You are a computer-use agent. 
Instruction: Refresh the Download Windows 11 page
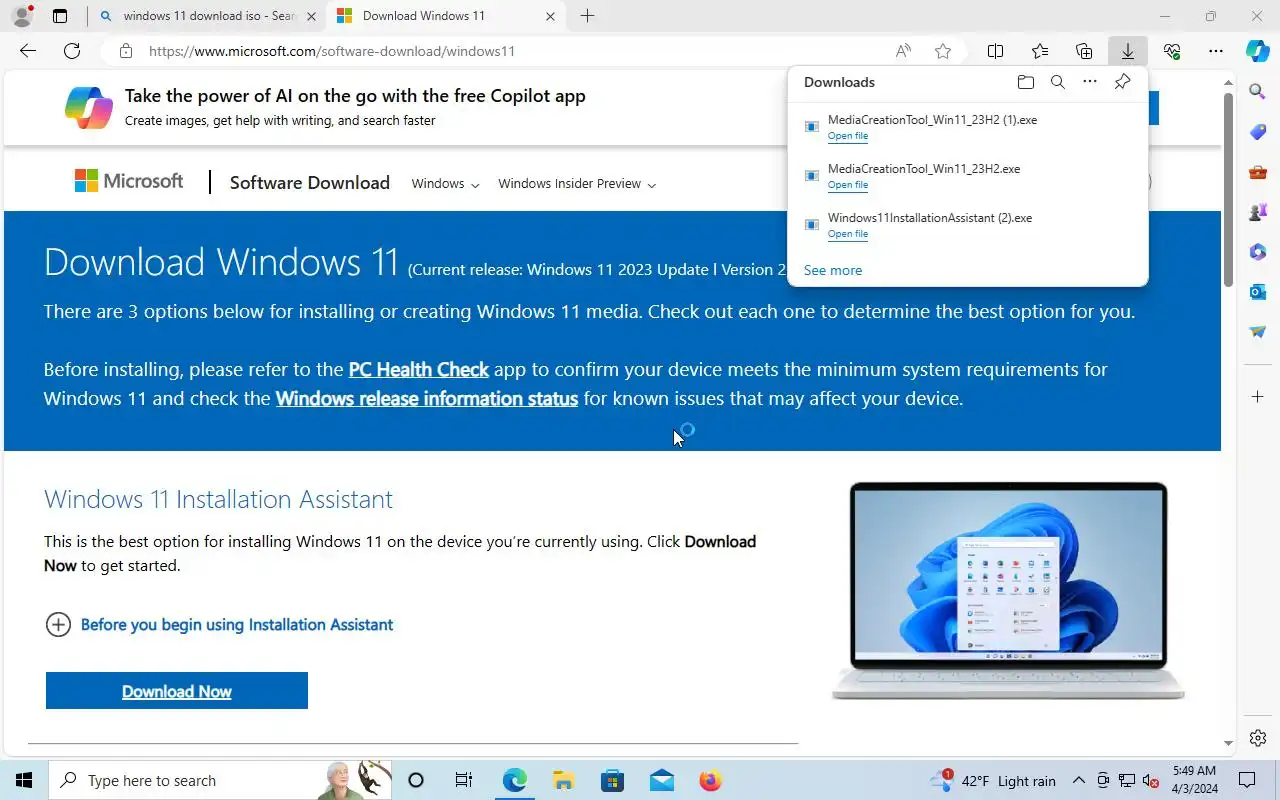[x=72, y=51]
